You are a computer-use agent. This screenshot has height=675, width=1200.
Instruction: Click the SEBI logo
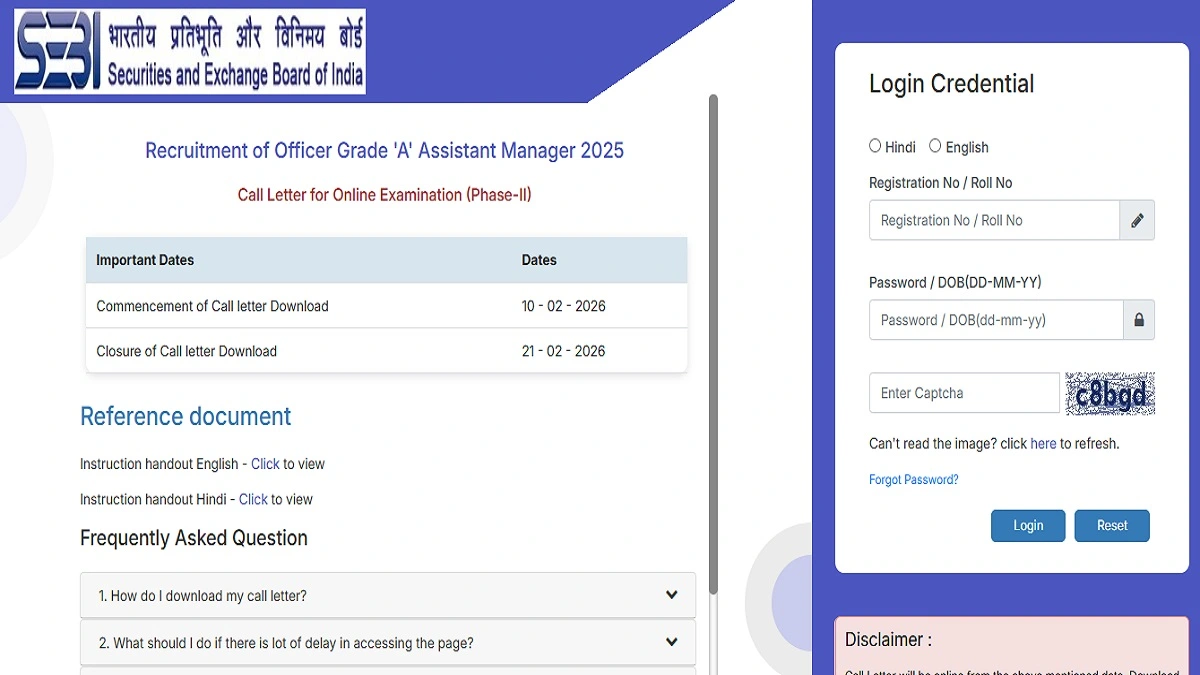click(x=60, y=52)
